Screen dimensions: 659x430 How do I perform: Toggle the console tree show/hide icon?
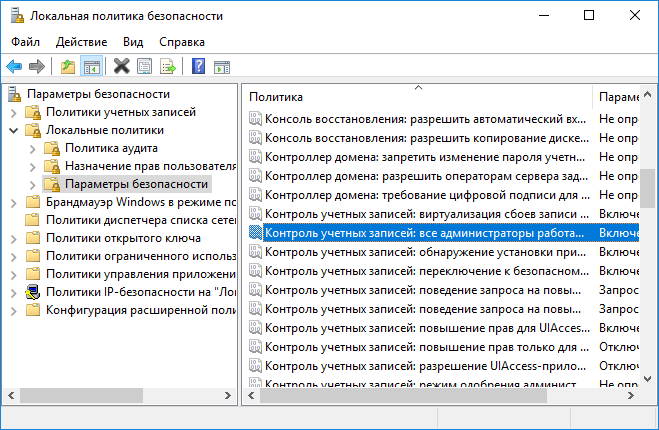point(91,67)
